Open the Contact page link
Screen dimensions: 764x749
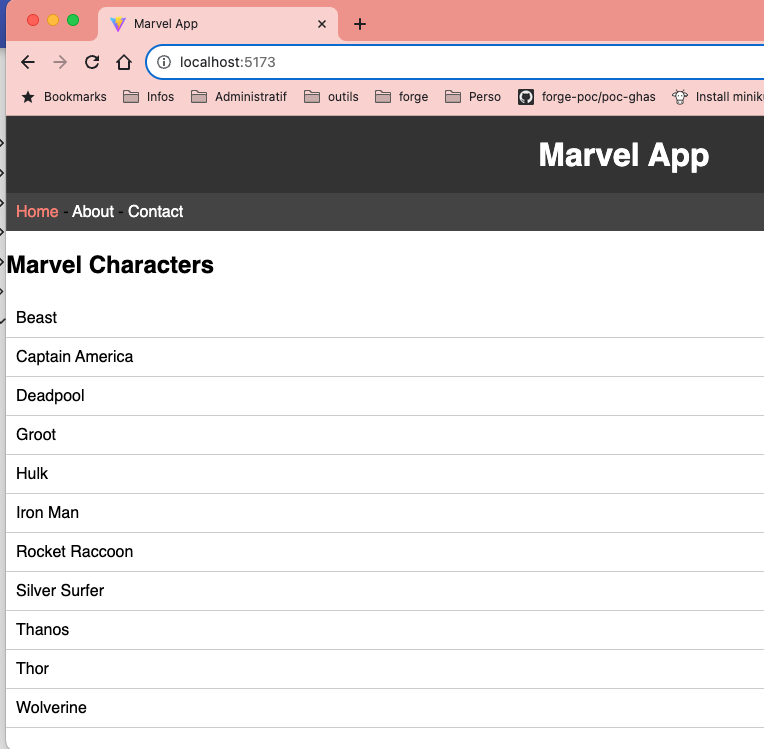click(155, 212)
